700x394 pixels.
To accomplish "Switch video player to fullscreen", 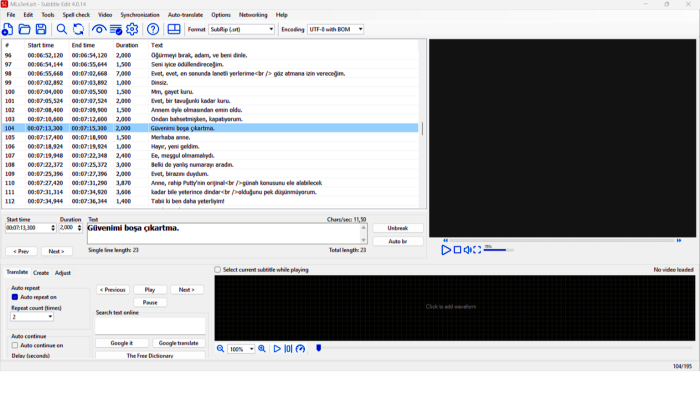I will [x=477, y=250].
